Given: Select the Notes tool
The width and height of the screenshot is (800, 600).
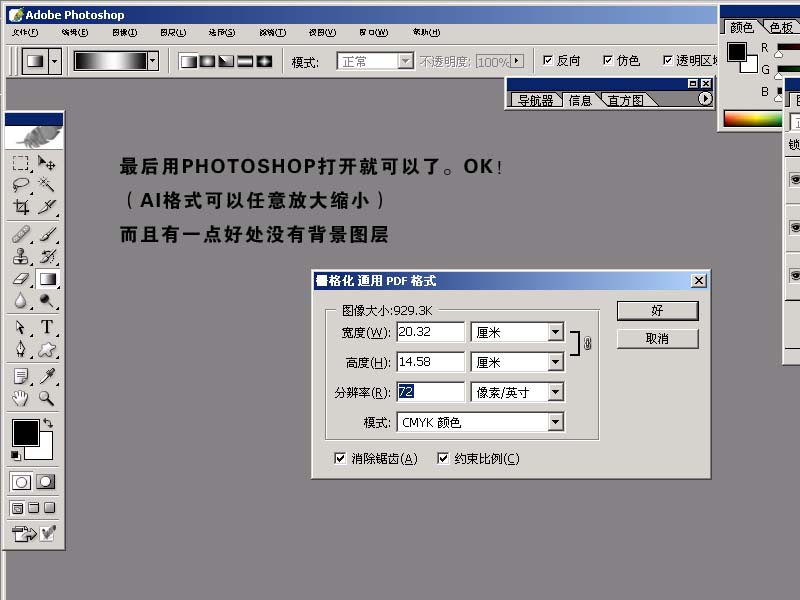Looking at the screenshot, I should (20, 377).
